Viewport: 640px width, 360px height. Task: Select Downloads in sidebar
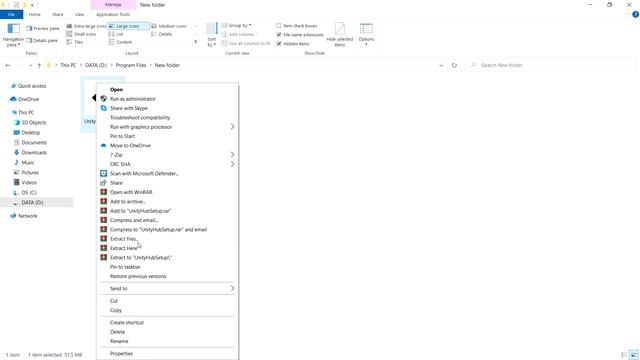click(30, 153)
